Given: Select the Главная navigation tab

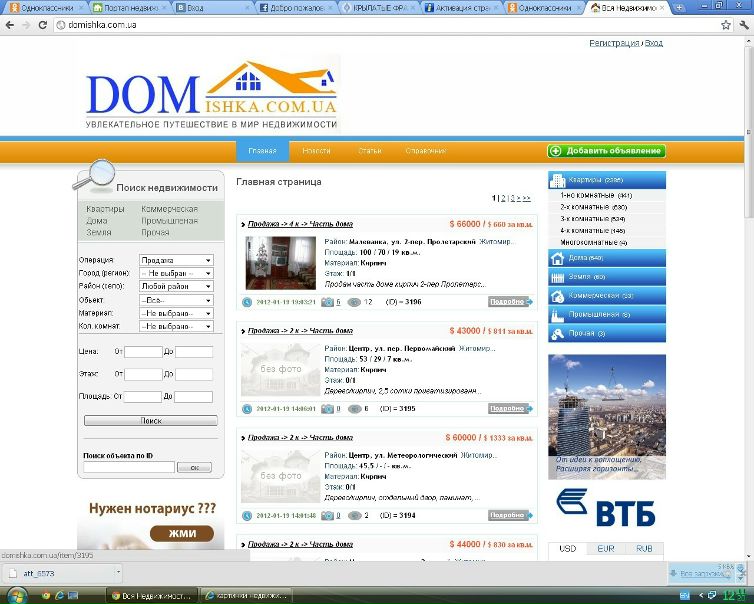Looking at the screenshot, I should pyautogui.click(x=262, y=151).
